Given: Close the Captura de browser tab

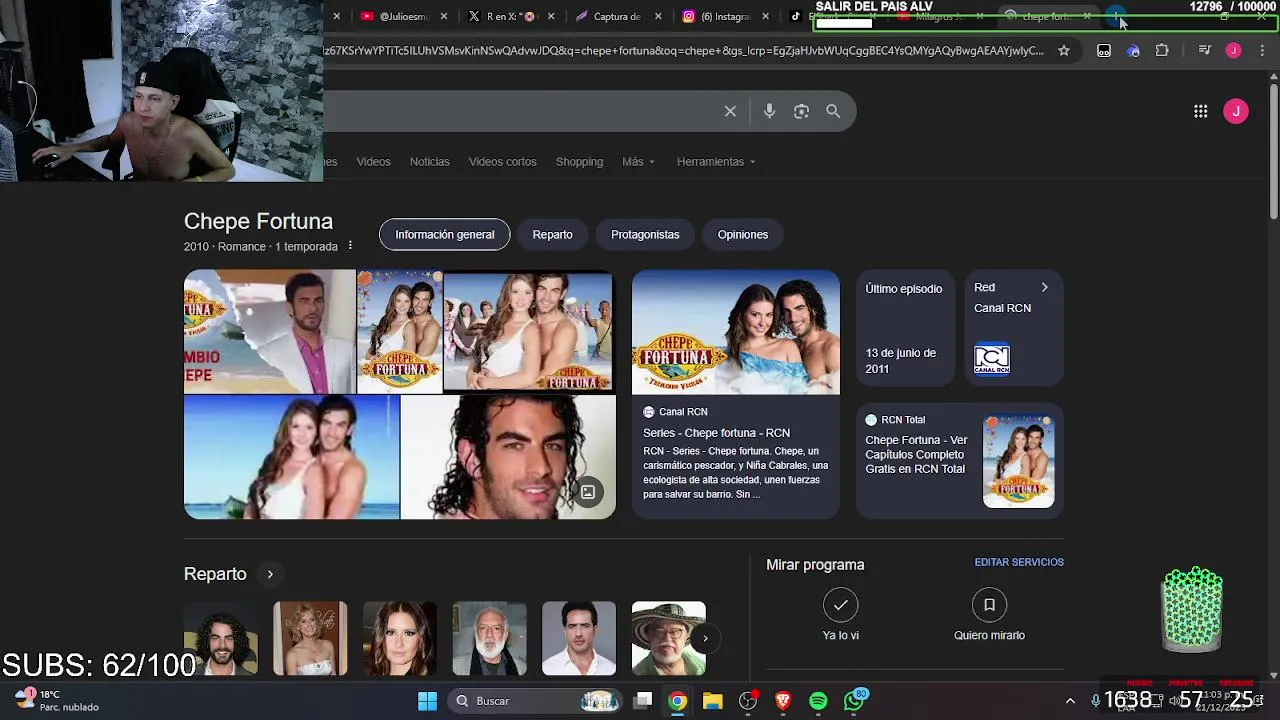Looking at the screenshot, I should pos(659,16).
